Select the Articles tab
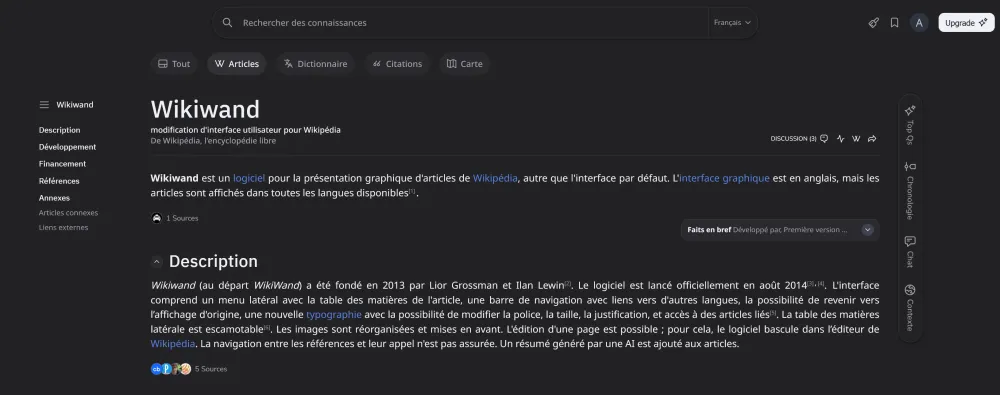This screenshot has height=395, width=1000. click(237, 64)
